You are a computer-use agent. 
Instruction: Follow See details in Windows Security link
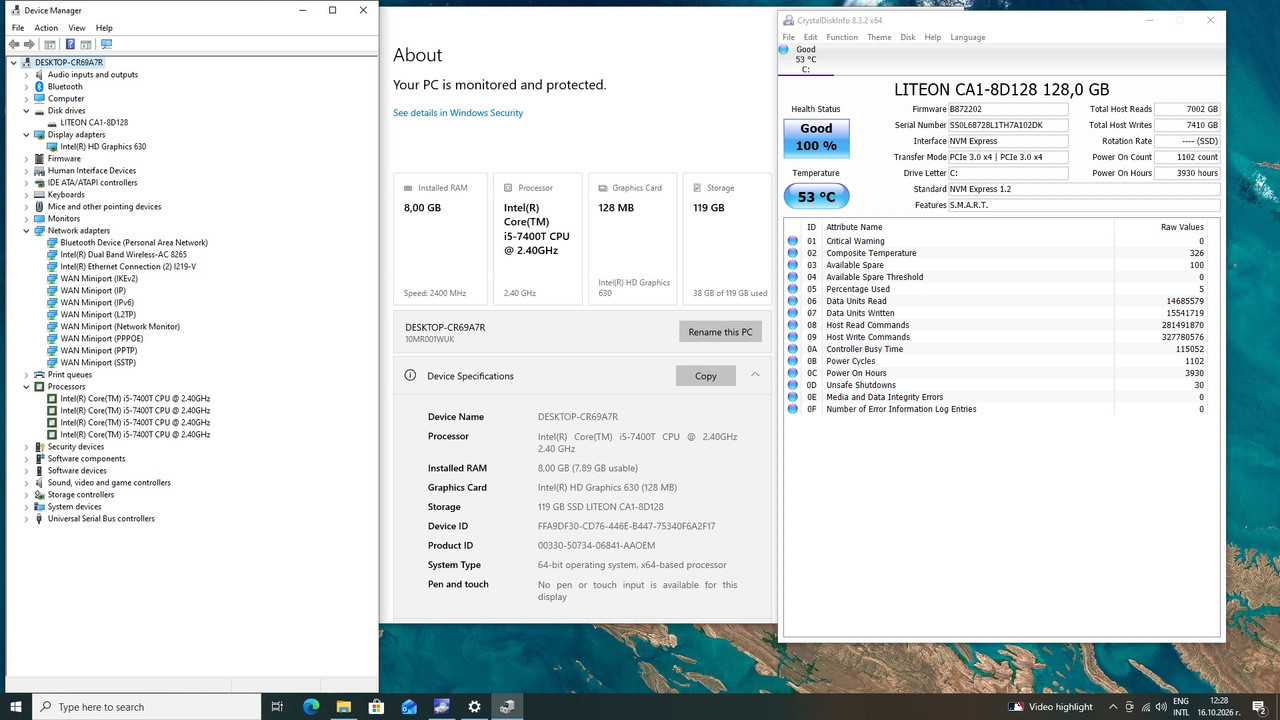click(x=458, y=113)
